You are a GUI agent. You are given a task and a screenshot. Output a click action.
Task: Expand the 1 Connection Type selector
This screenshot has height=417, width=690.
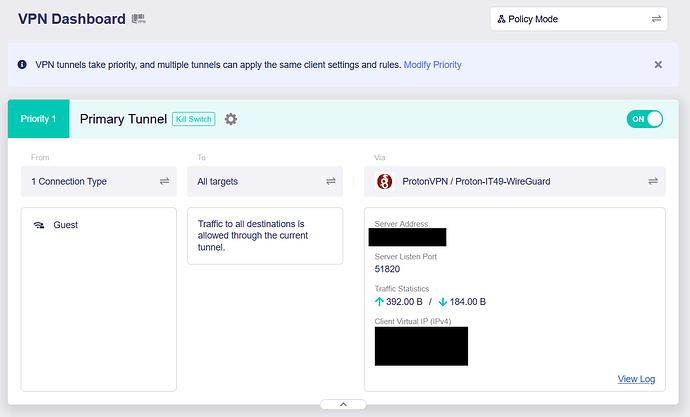click(x=100, y=181)
